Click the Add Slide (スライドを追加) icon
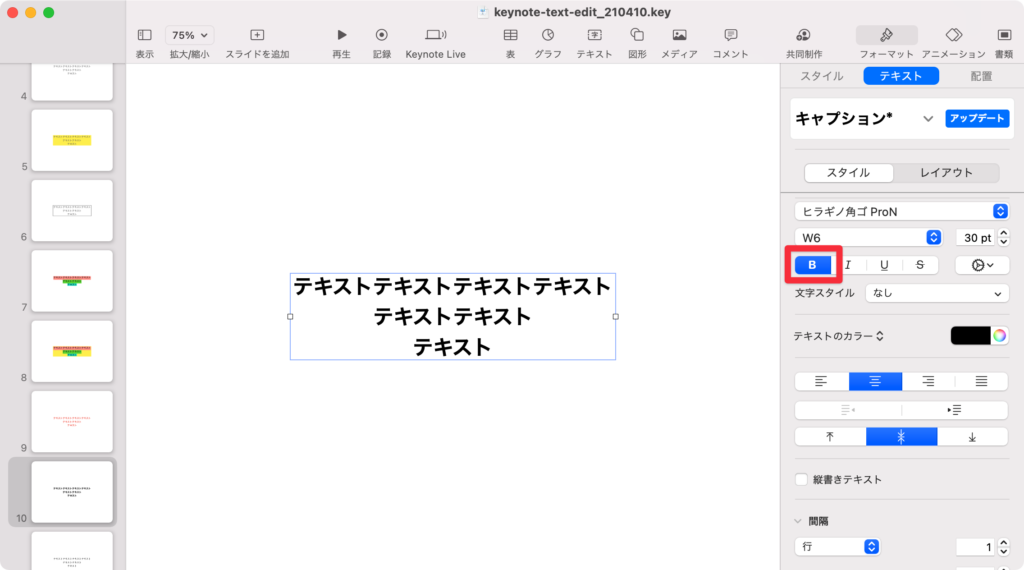Image resolution: width=1024 pixels, height=570 pixels. 257,35
